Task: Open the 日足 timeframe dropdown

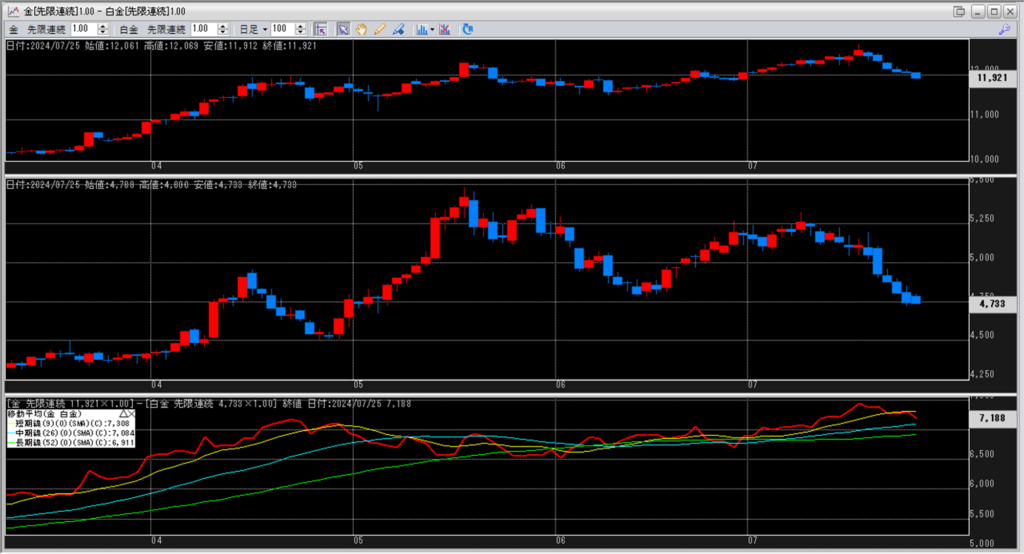Action: [264, 30]
